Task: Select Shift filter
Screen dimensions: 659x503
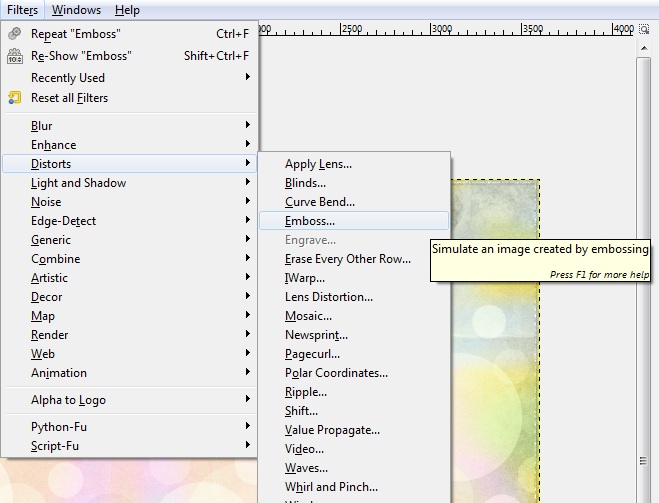Action: pos(354,411)
